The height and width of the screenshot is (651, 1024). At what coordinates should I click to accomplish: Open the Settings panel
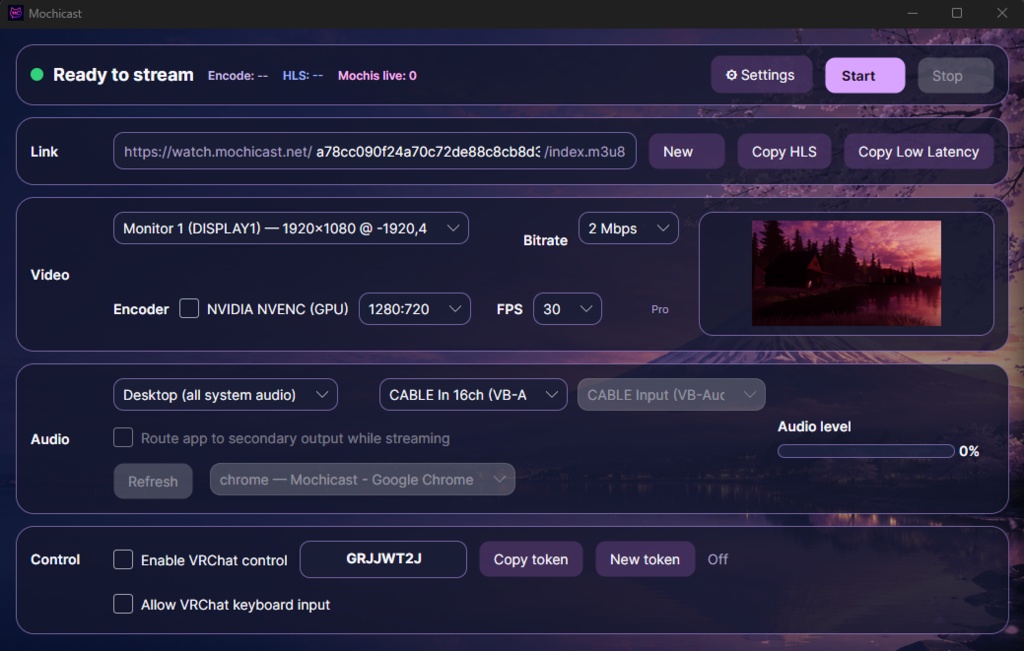761,75
